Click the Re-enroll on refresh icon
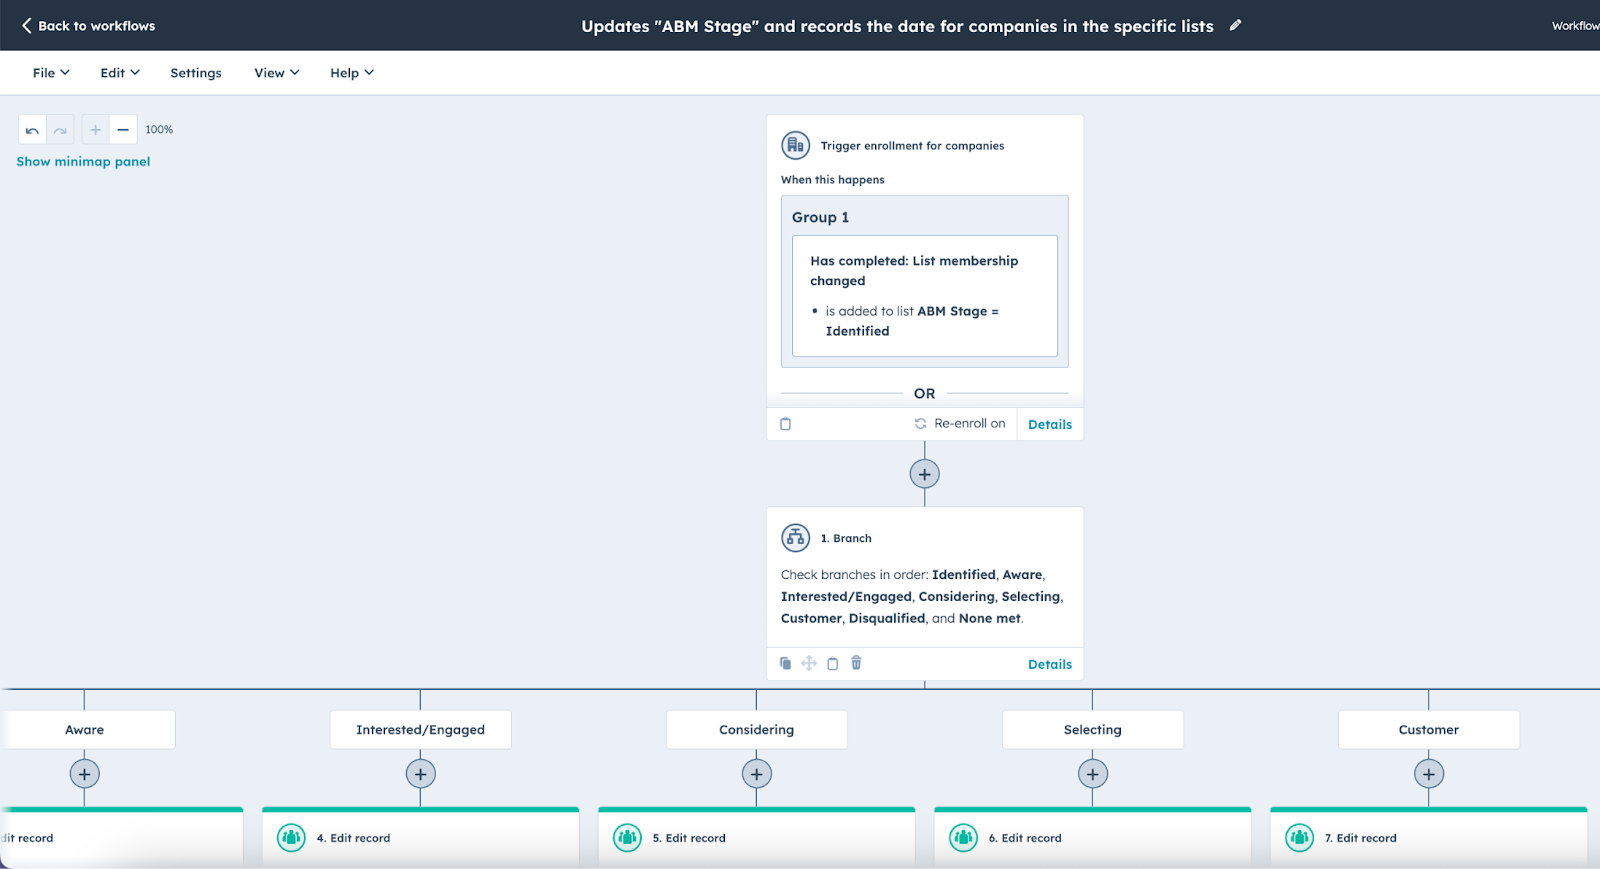Image resolution: width=1600 pixels, height=869 pixels. tap(920, 424)
